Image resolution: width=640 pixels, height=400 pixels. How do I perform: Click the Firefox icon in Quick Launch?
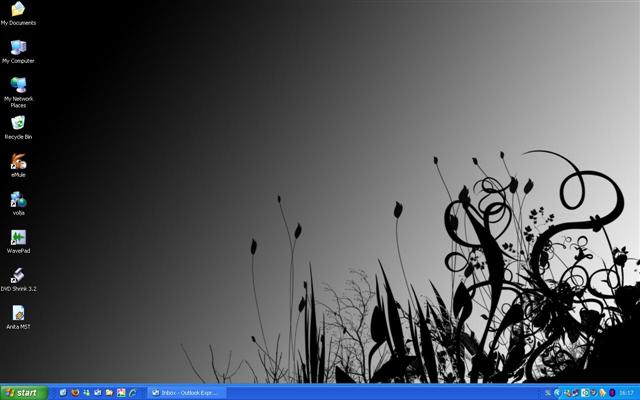click(76, 393)
